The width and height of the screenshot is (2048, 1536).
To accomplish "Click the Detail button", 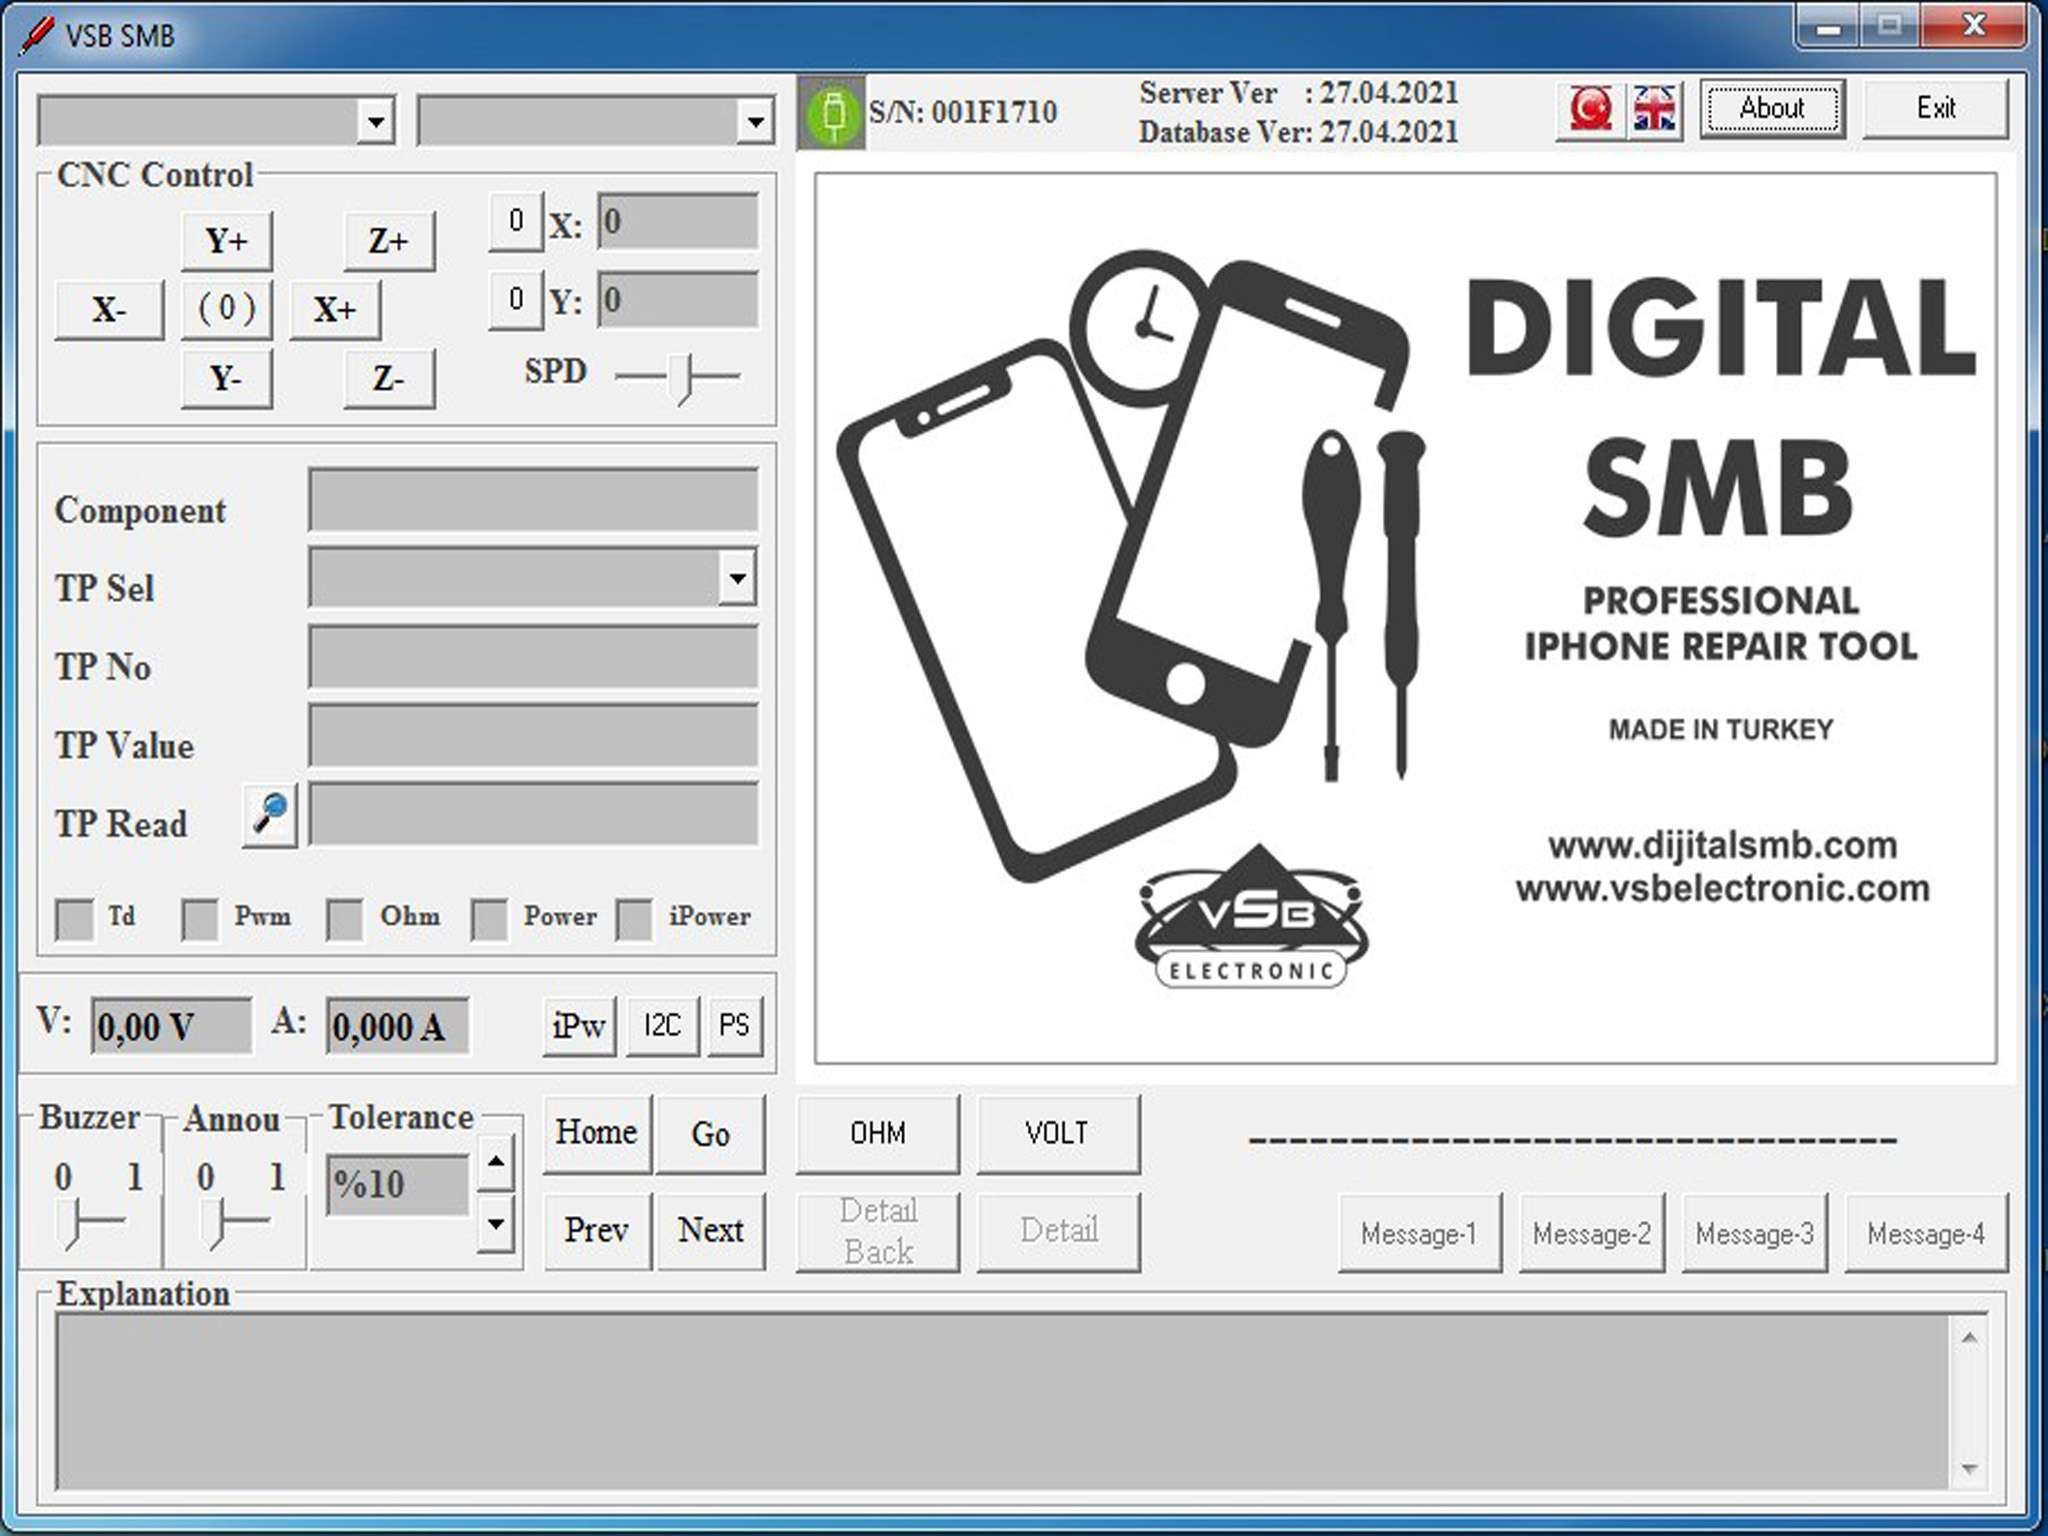I will coord(1057,1231).
